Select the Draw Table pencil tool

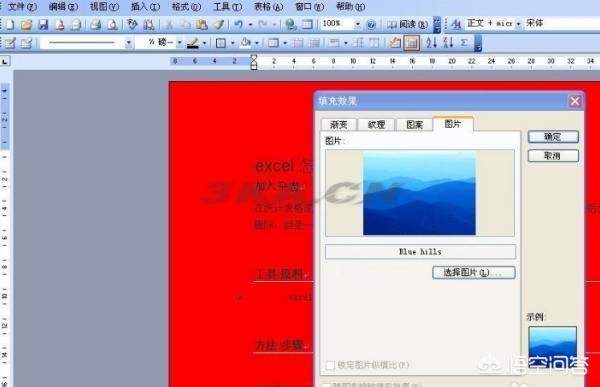click(10, 43)
